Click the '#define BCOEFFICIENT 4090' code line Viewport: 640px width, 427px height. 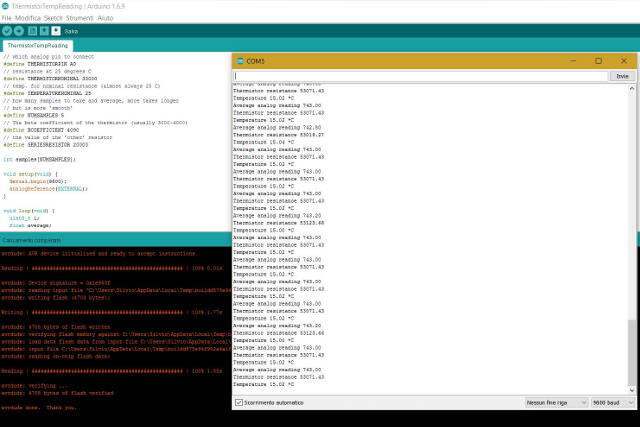(41, 130)
